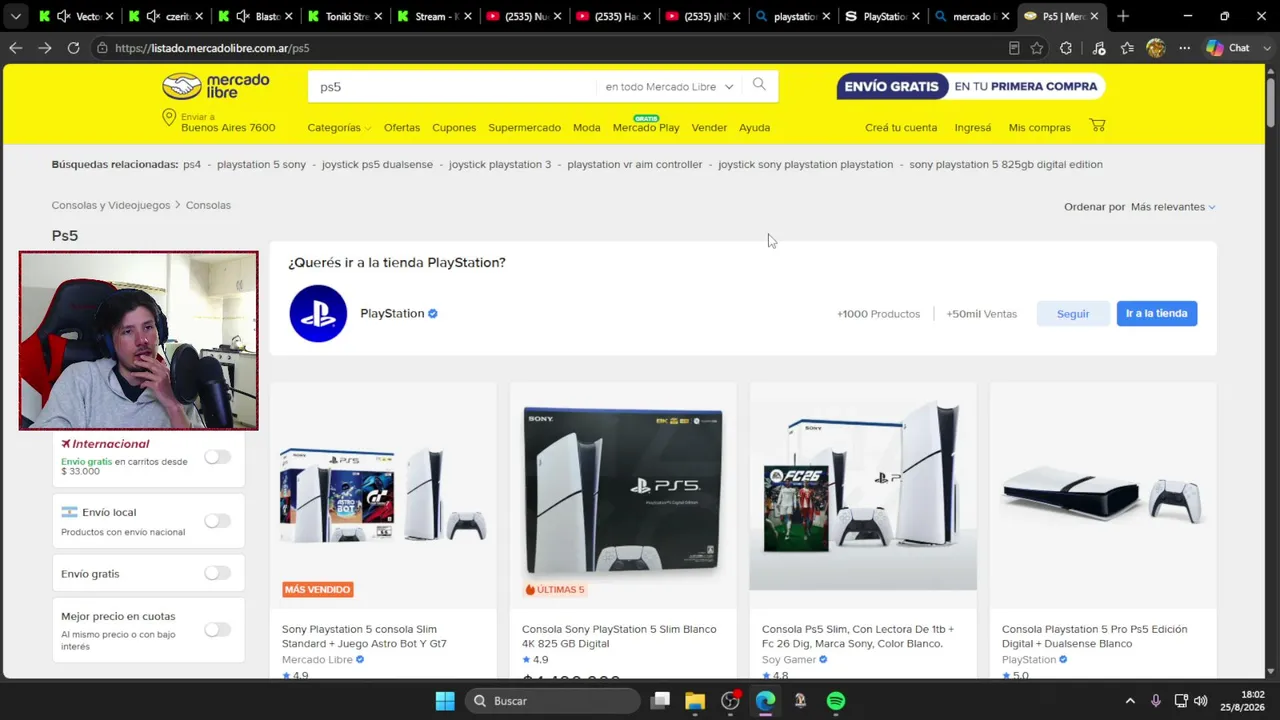This screenshot has height=720, width=1280.
Task: Open a new browser tab
Action: tap(1123, 16)
